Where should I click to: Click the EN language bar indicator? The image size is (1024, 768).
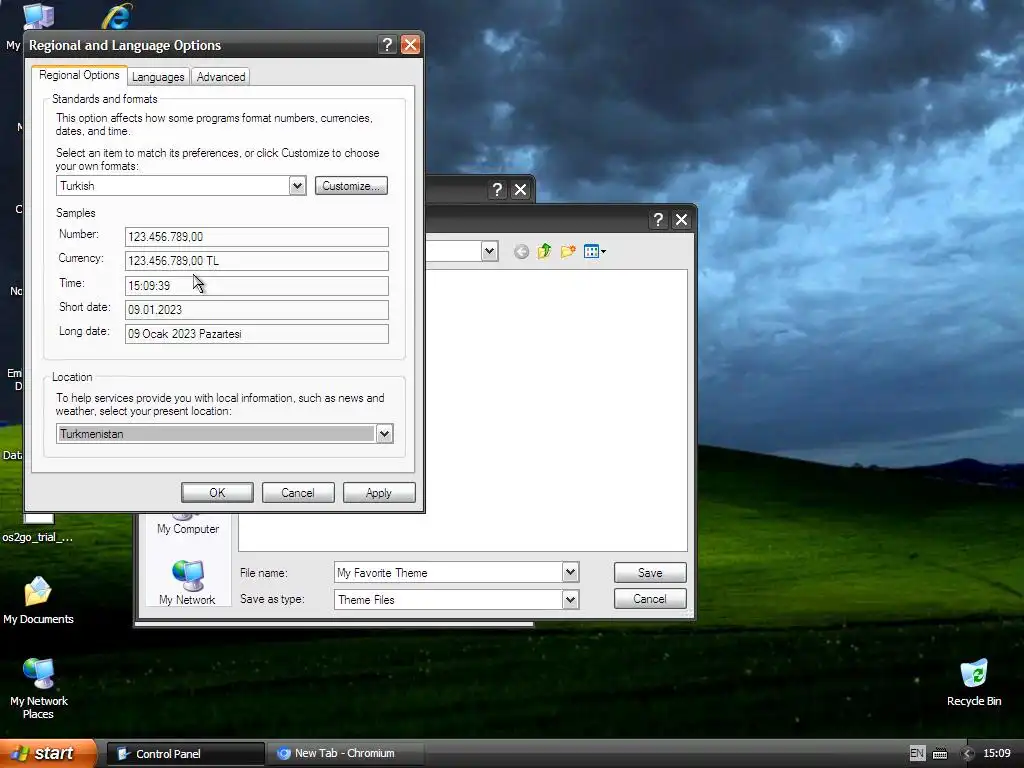tap(917, 753)
